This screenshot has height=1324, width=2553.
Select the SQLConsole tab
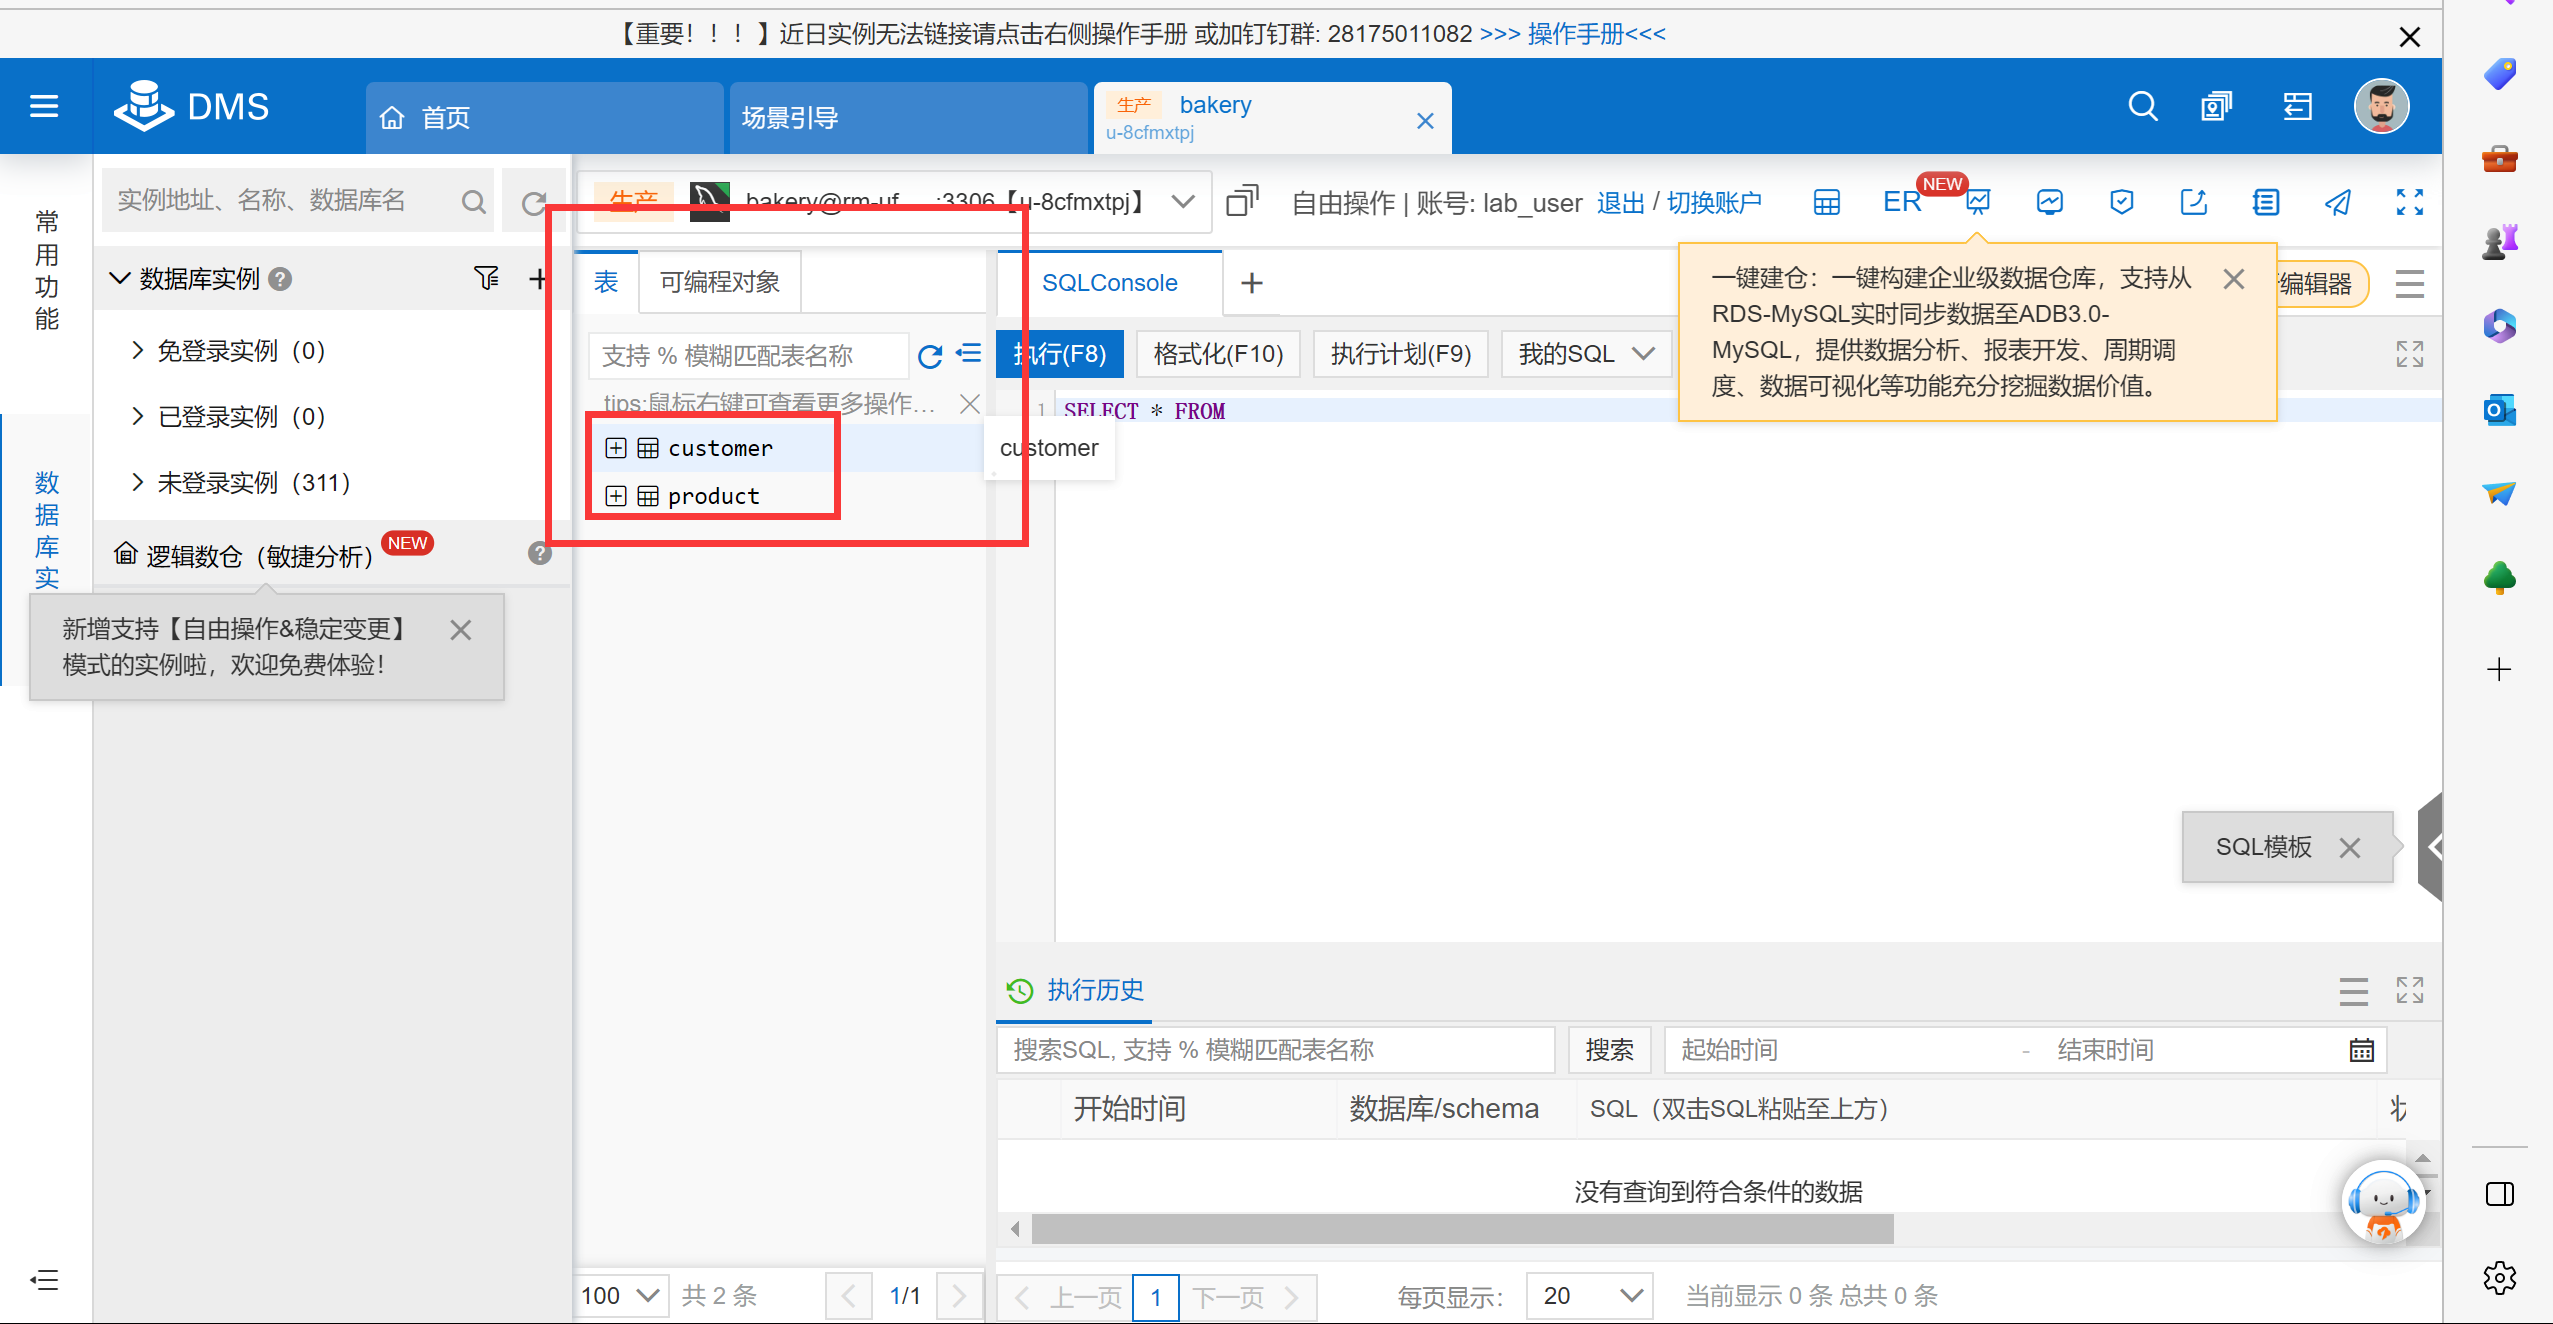point(1110,283)
